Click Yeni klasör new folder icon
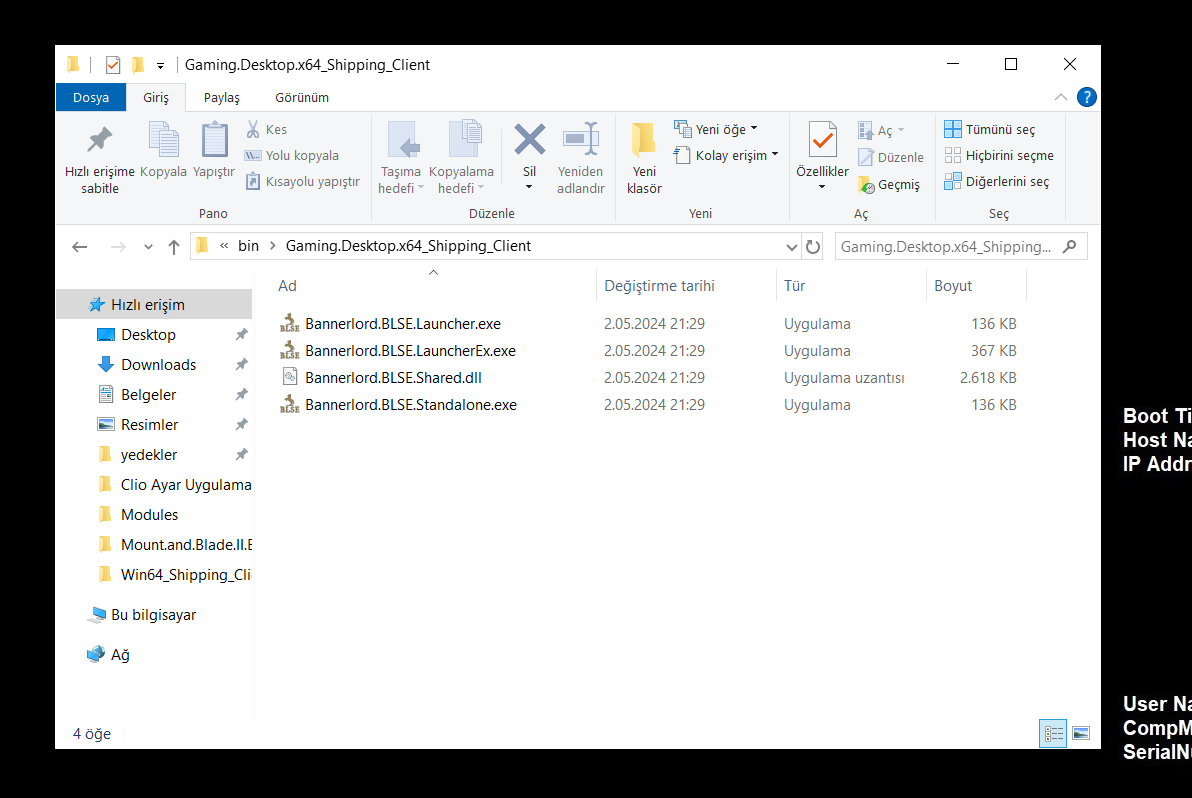Viewport: 1192px width, 798px height. click(x=644, y=140)
